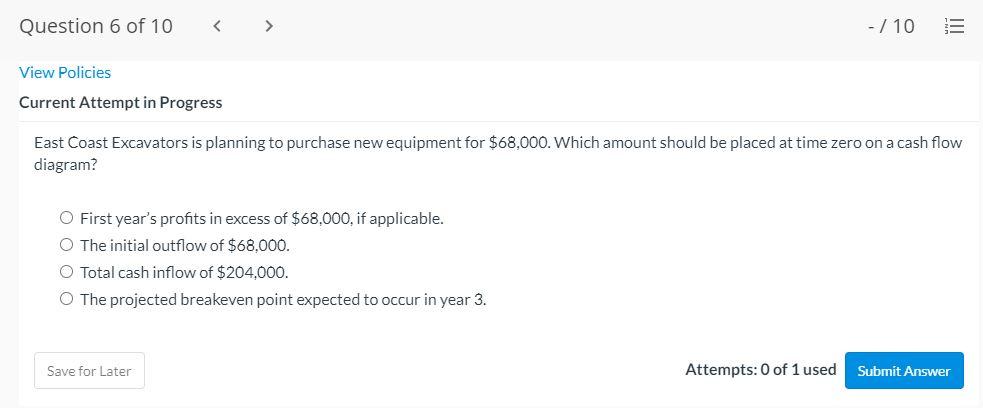Click the "First year's profits" answer label
Image resolution: width=983 pixels, height=408 pixels.
coord(261,218)
